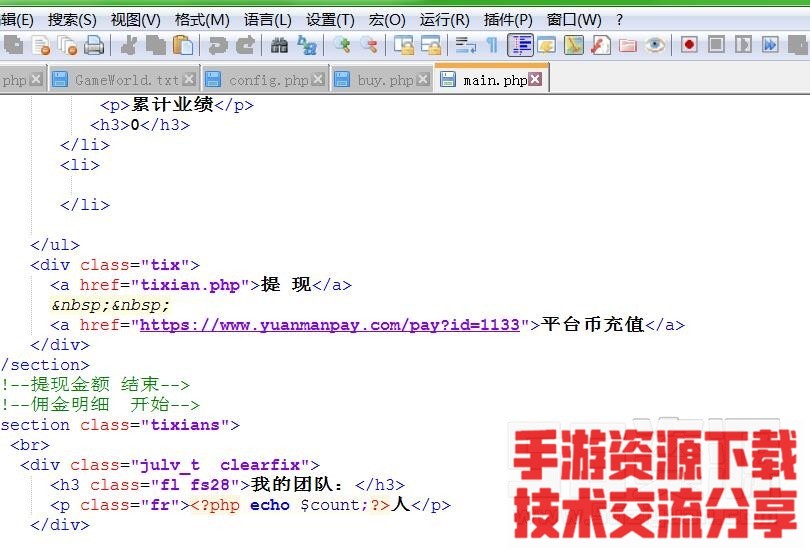Switch to the config.php tab
Viewport: 810px width, 553px height.
[x=268, y=80]
